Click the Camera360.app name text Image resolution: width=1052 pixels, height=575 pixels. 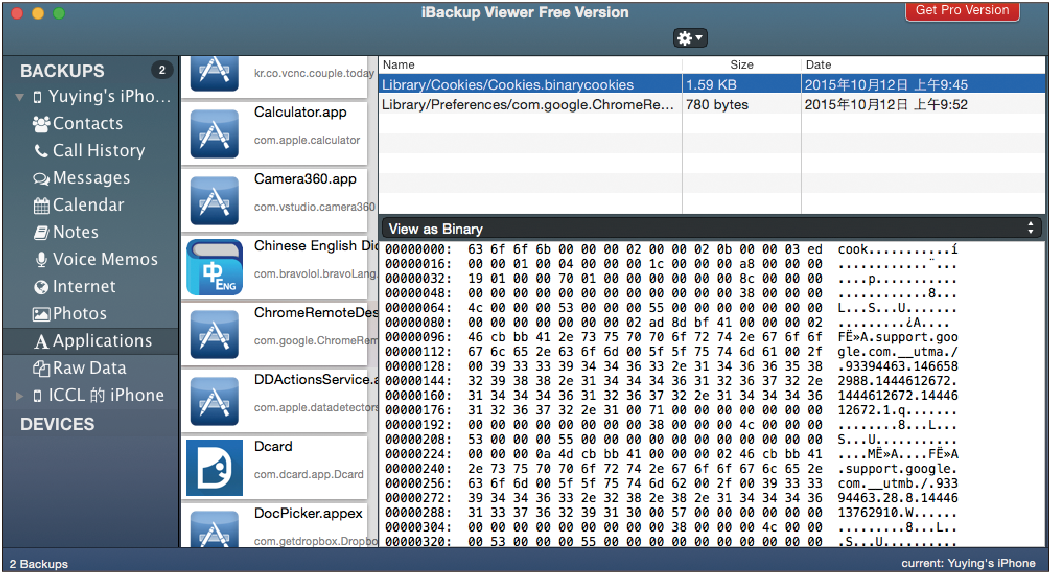click(x=305, y=179)
